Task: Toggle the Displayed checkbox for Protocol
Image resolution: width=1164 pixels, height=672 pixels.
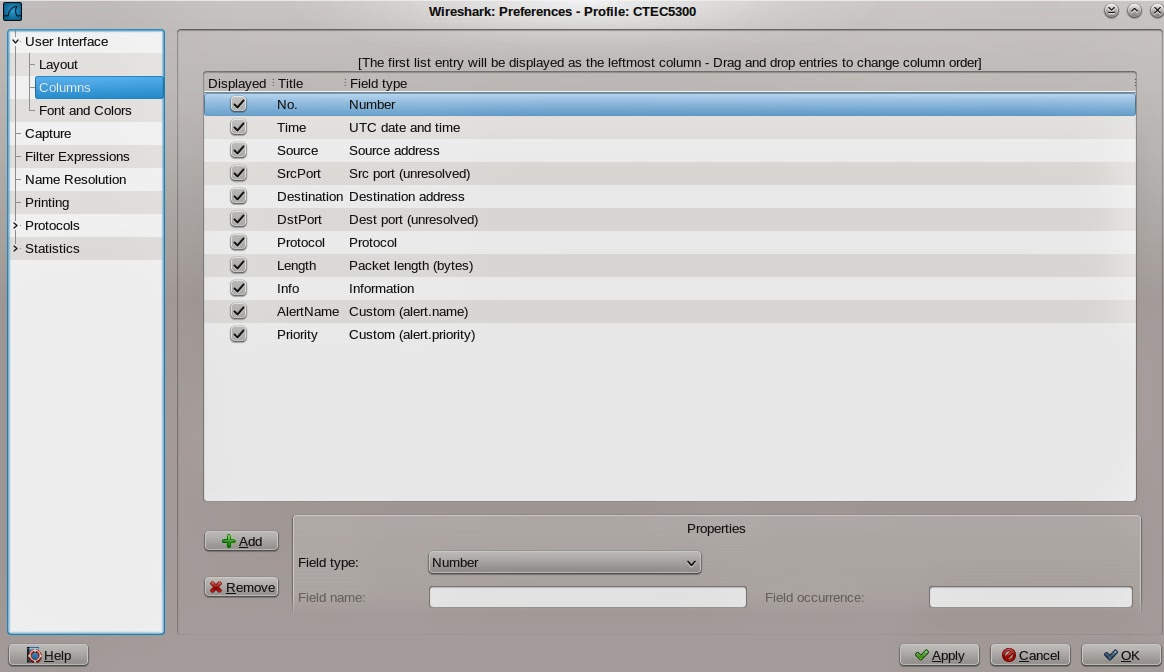Action: (238, 242)
